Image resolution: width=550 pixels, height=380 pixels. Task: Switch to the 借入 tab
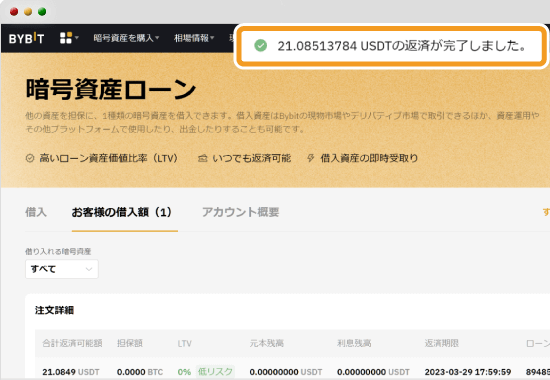[36, 212]
